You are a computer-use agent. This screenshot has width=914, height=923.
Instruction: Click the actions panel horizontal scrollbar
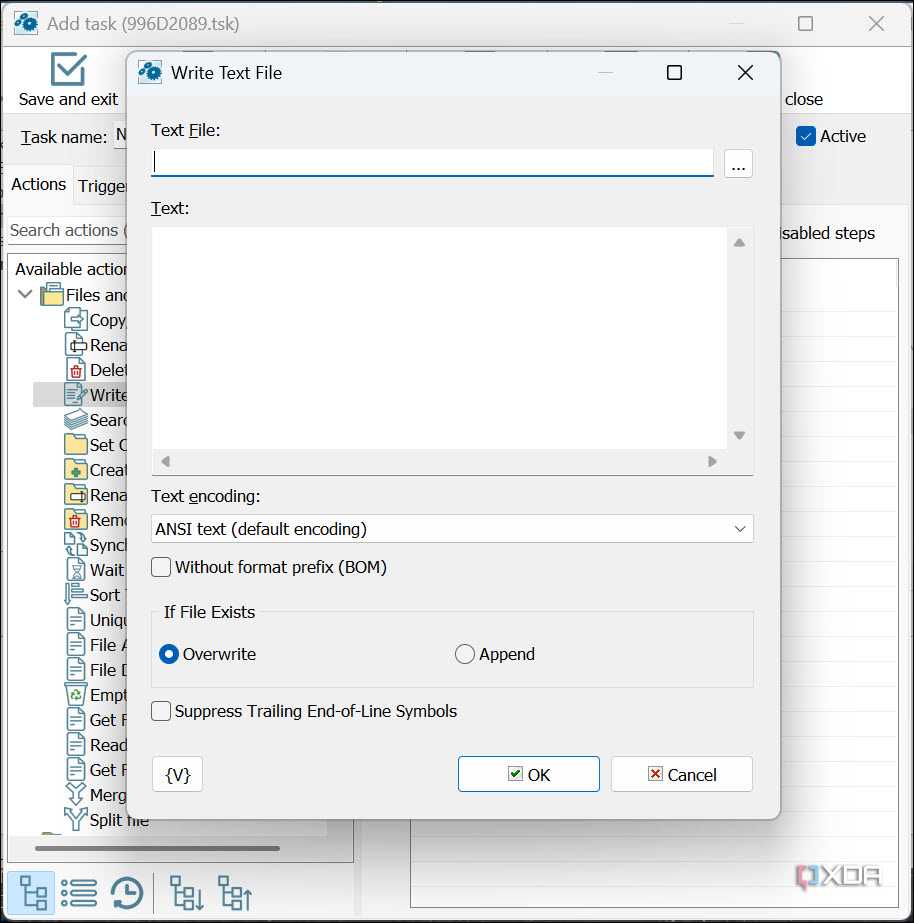(x=157, y=848)
